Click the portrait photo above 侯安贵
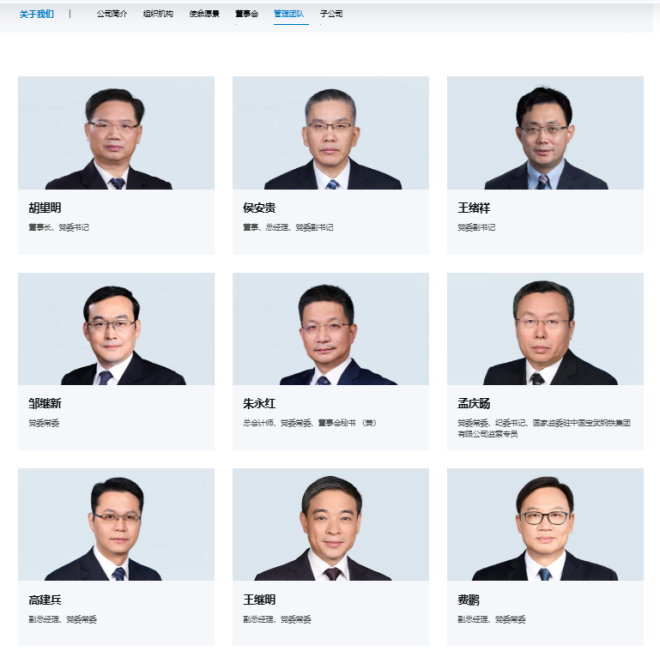This screenshot has width=660, height=651. coord(331,133)
